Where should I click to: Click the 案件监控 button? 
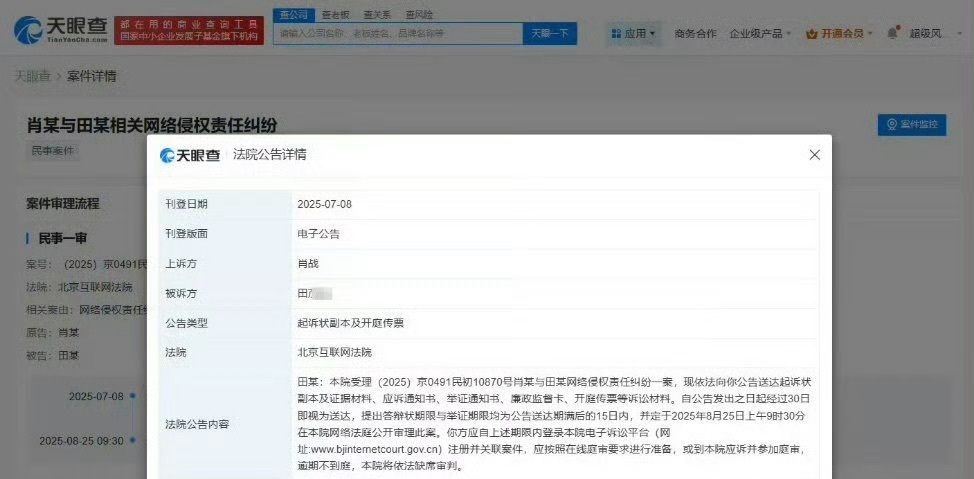(x=912, y=124)
